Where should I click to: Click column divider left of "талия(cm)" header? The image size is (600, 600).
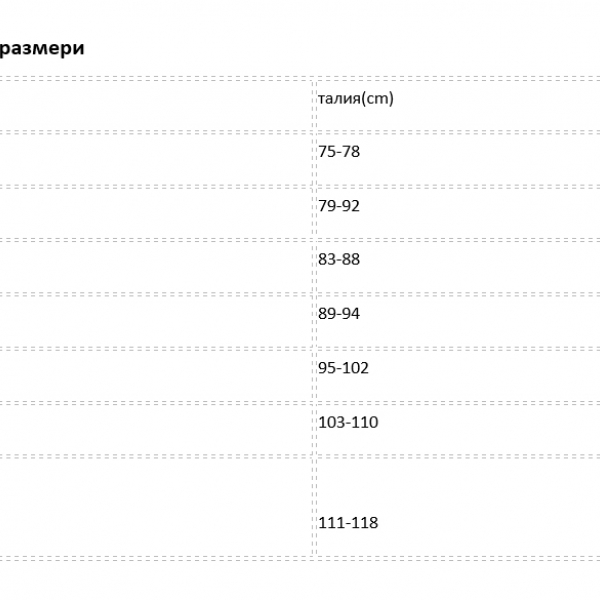tap(314, 99)
